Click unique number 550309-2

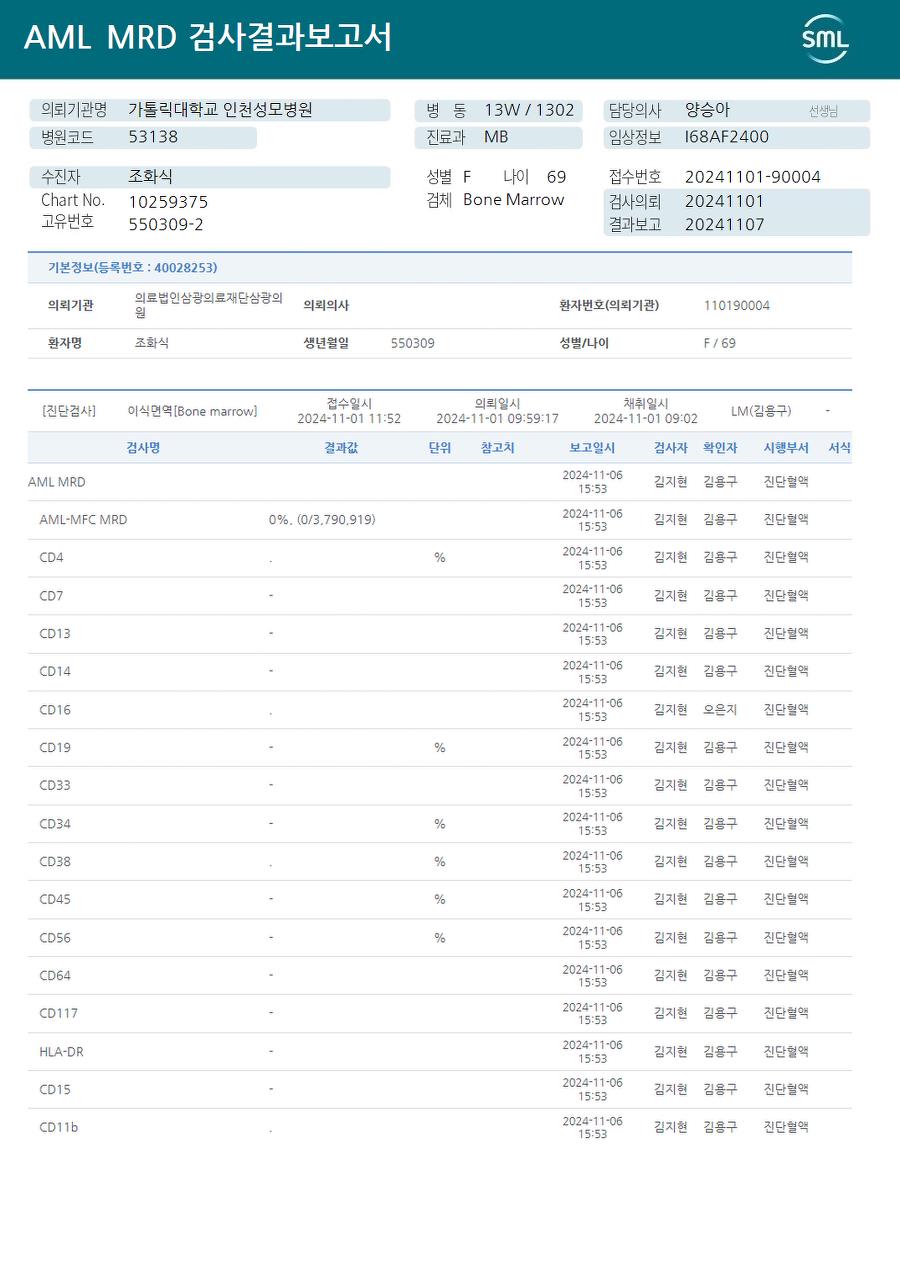(166, 224)
